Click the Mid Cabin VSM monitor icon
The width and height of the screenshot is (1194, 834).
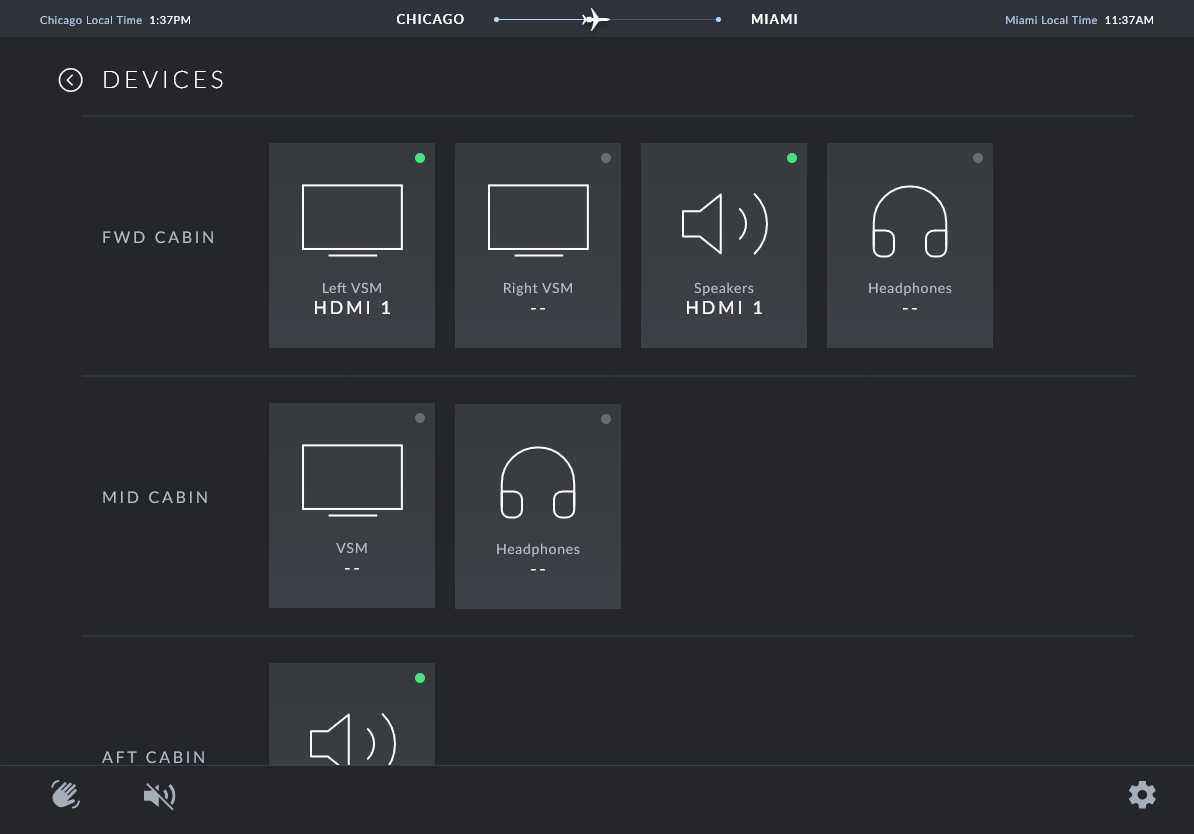352,480
